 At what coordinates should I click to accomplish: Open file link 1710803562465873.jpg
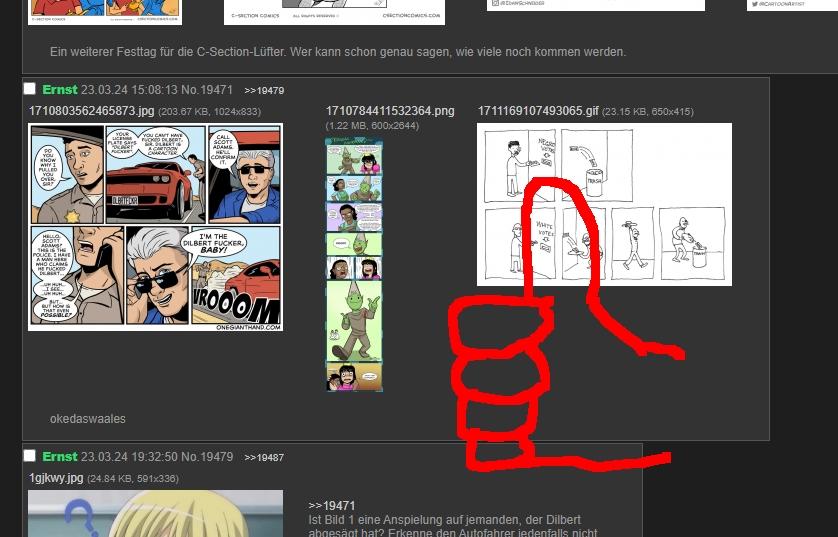point(91,111)
